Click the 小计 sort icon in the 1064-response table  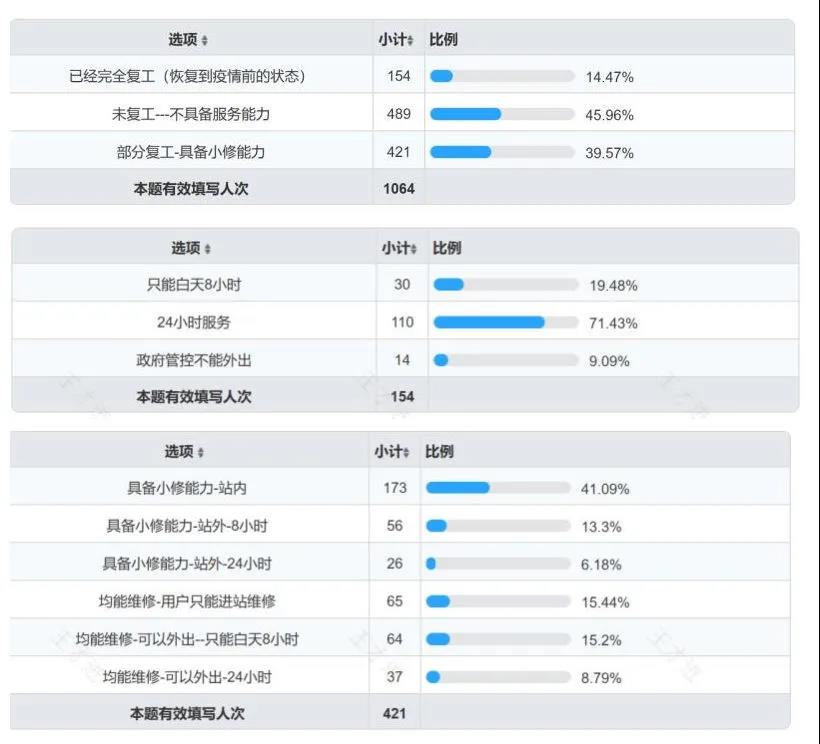pos(411,41)
